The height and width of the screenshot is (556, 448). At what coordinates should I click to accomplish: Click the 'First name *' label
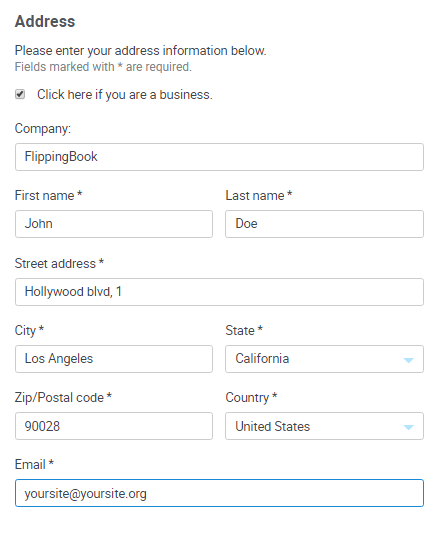click(x=49, y=195)
